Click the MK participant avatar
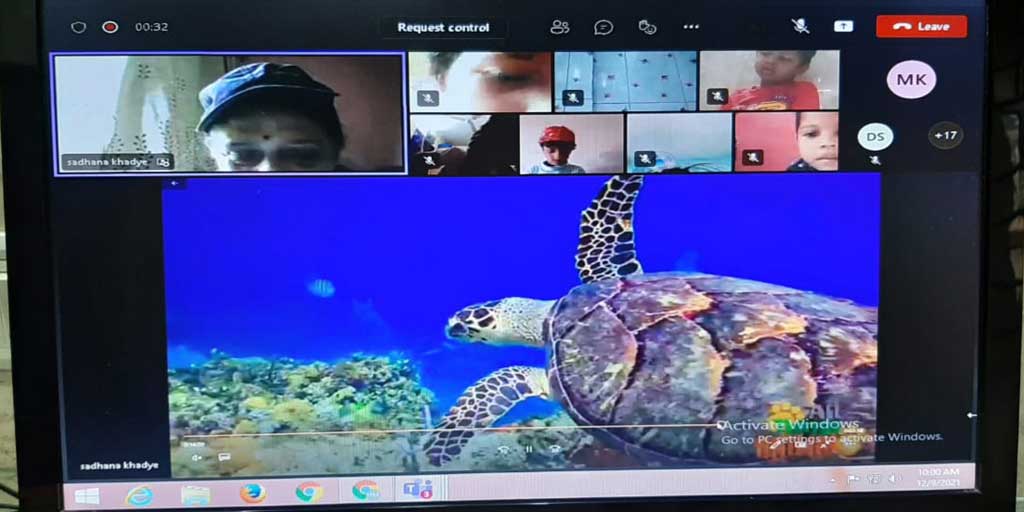Image resolution: width=1024 pixels, height=512 pixels. 911,80
